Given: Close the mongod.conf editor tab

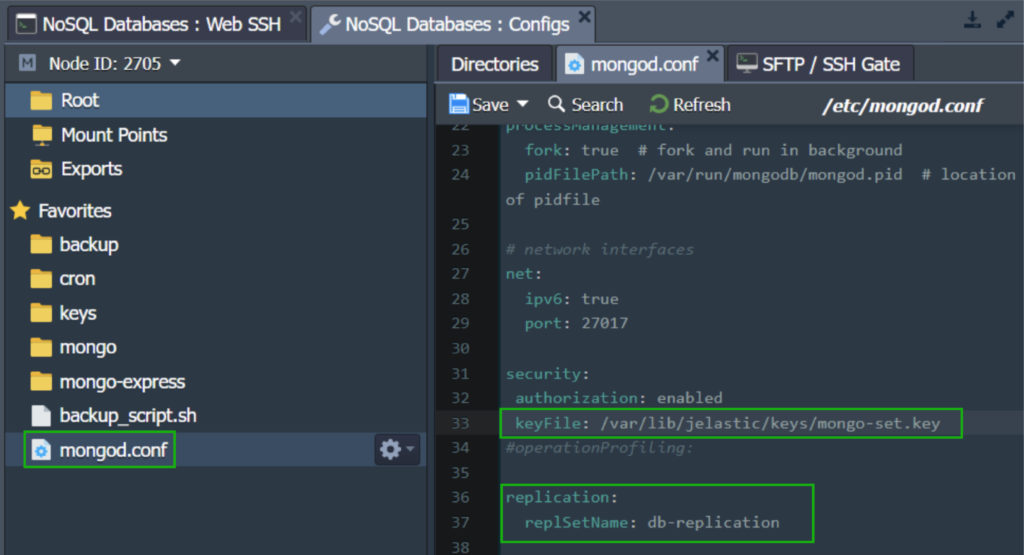Looking at the screenshot, I should (x=713, y=56).
